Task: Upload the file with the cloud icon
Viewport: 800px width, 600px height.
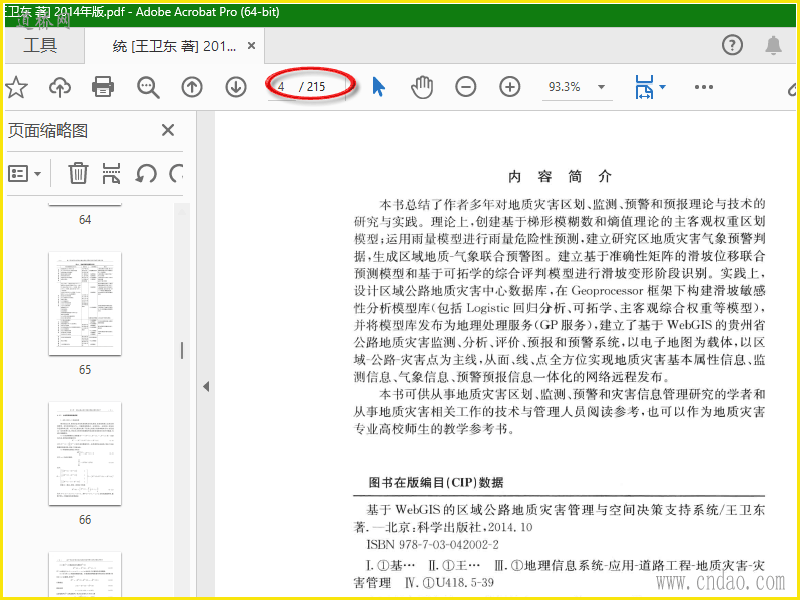Action: pyautogui.click(x=60, y=87)
